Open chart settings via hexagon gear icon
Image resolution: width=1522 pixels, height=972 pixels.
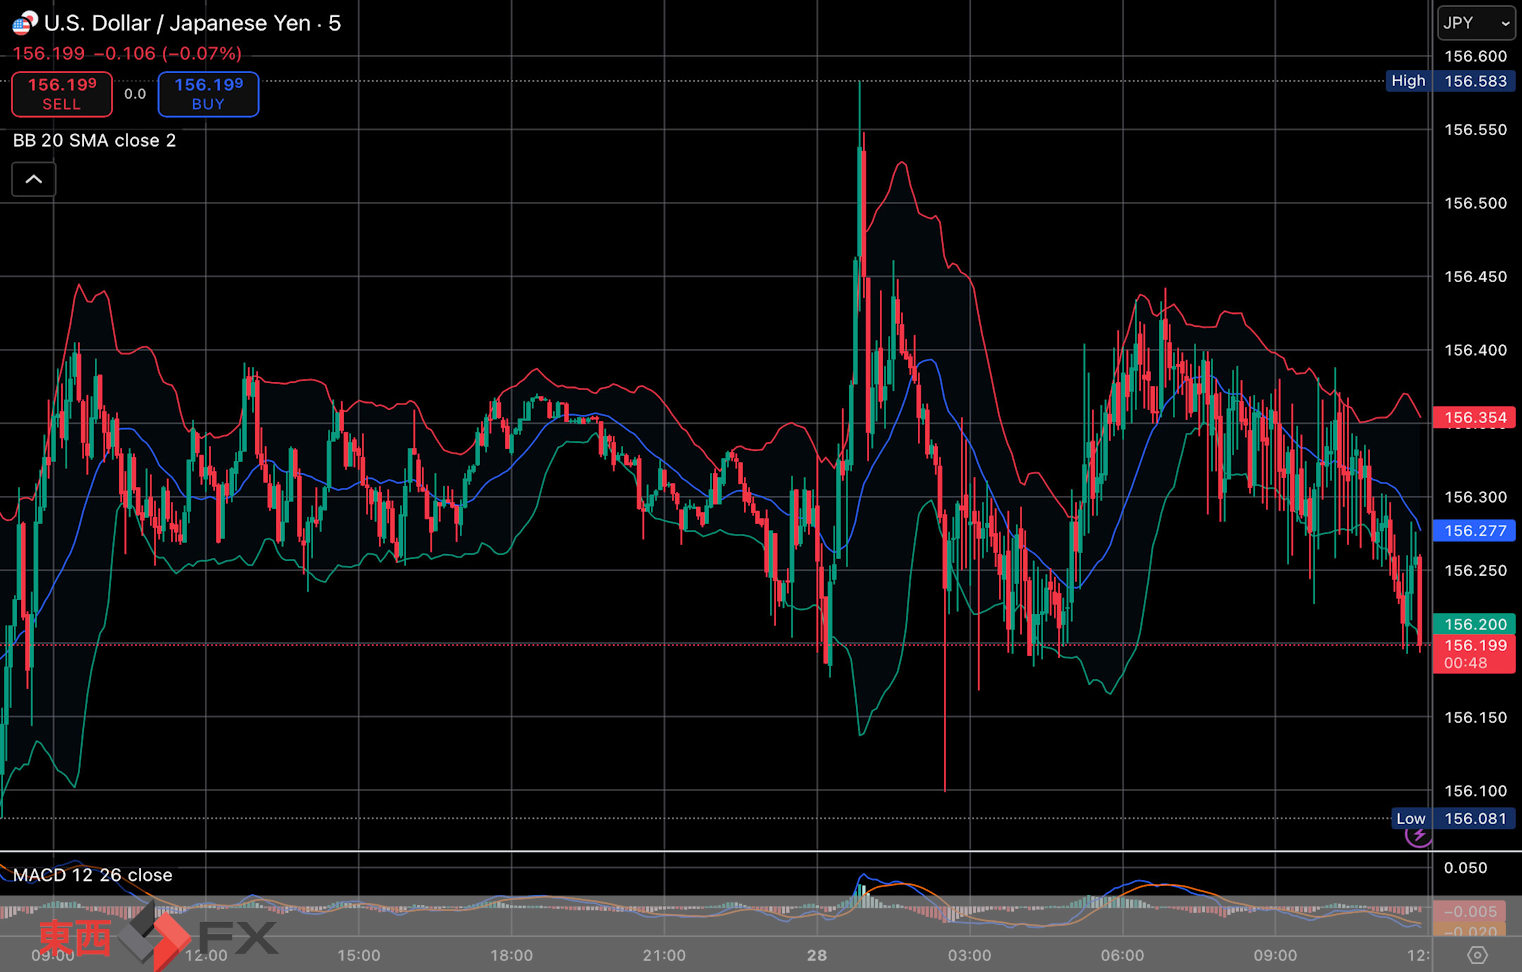1477,955
